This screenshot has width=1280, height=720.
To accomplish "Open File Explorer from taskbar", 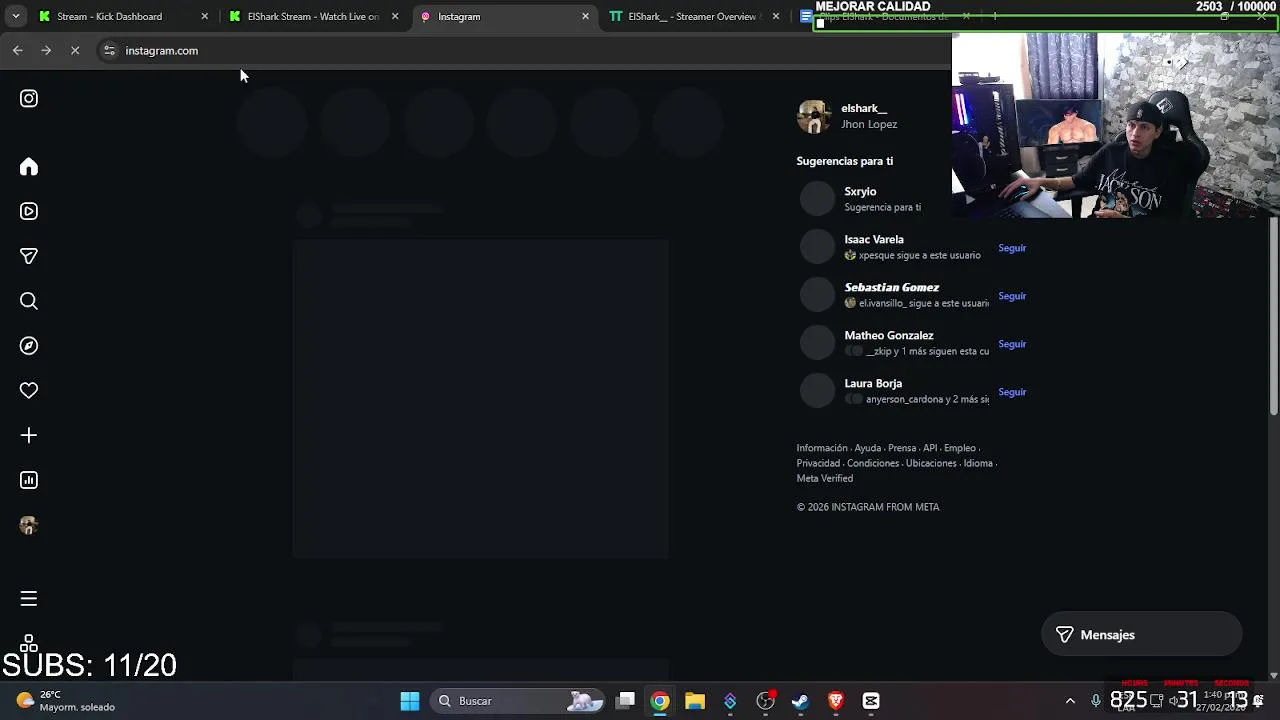I will tap(695, 701).
